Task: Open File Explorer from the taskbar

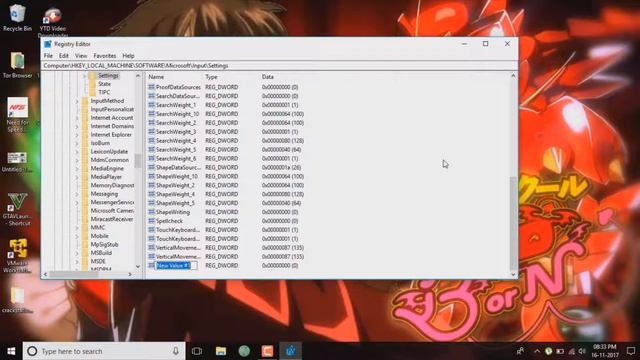Action: [x=221, y=351]
